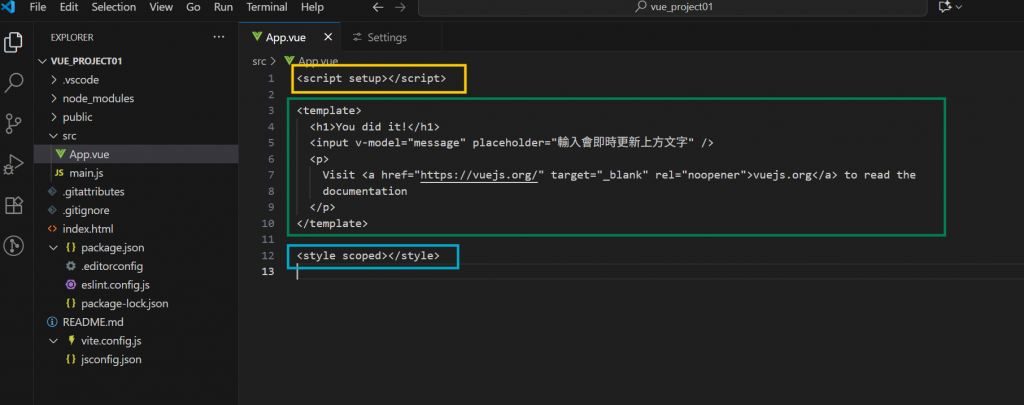Viewport: 1024px width, 405px height.
Task: Click the style scoped line of code
Action: pyautogui.click(x=368, y=255)
